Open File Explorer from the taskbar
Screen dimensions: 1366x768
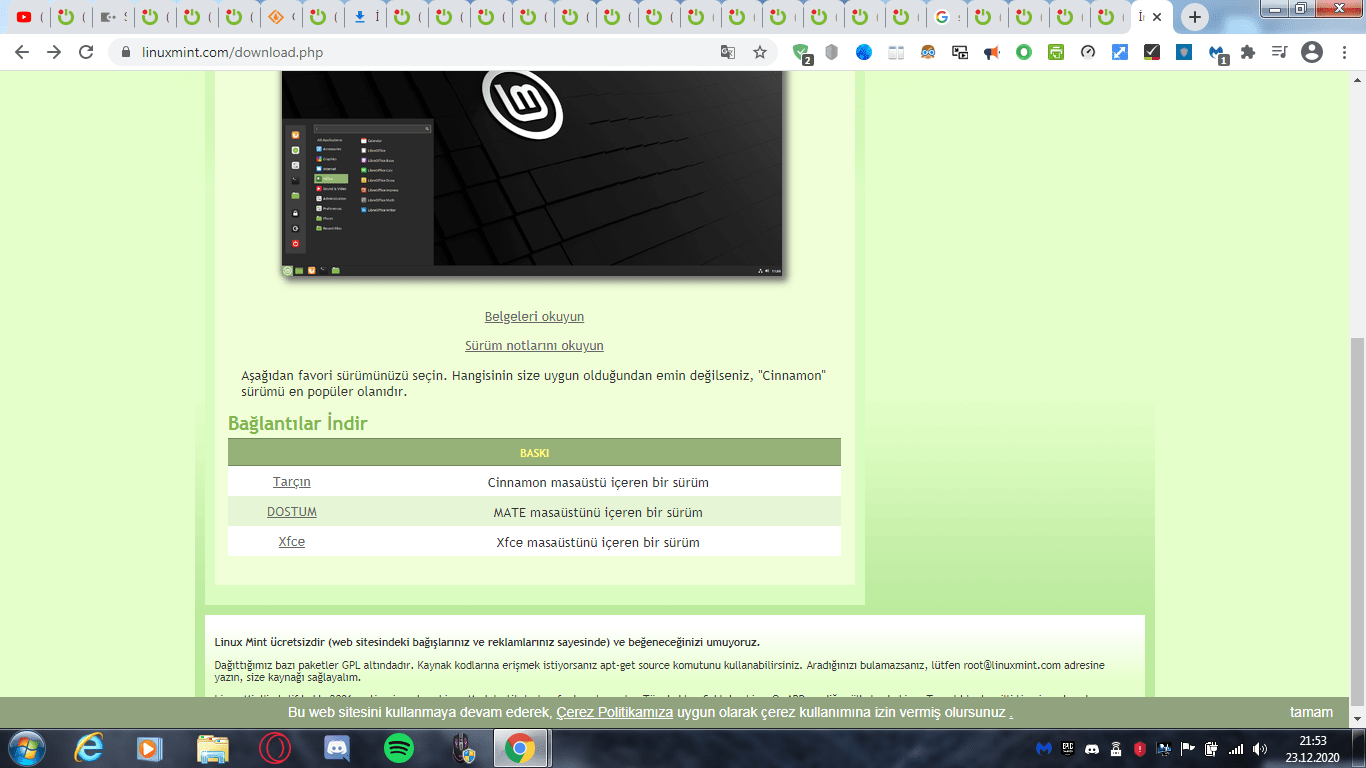[212, 748]
